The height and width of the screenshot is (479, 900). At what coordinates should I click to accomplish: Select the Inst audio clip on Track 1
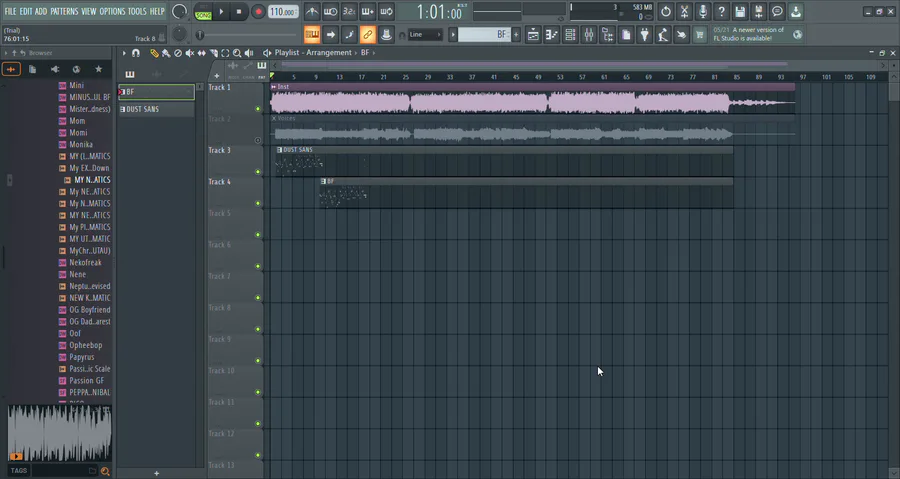pos(533,99)
